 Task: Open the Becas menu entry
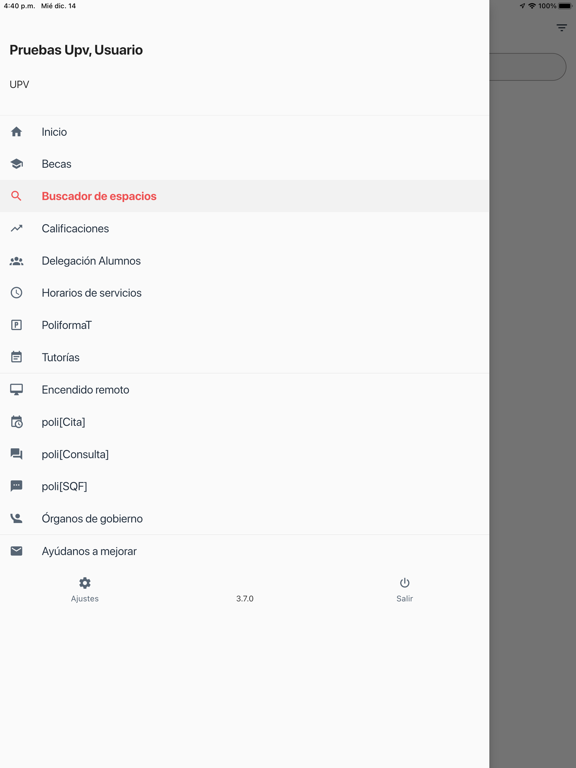point(244,164)
